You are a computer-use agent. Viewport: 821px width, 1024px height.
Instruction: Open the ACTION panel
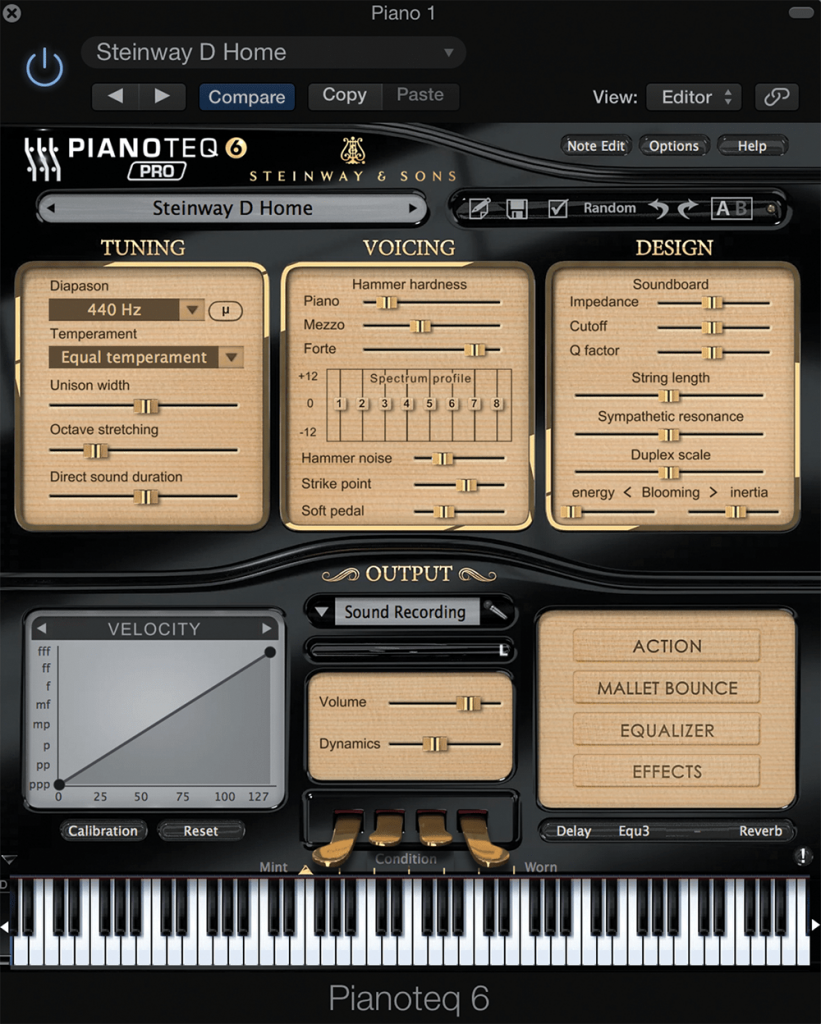tap(667, 646)
